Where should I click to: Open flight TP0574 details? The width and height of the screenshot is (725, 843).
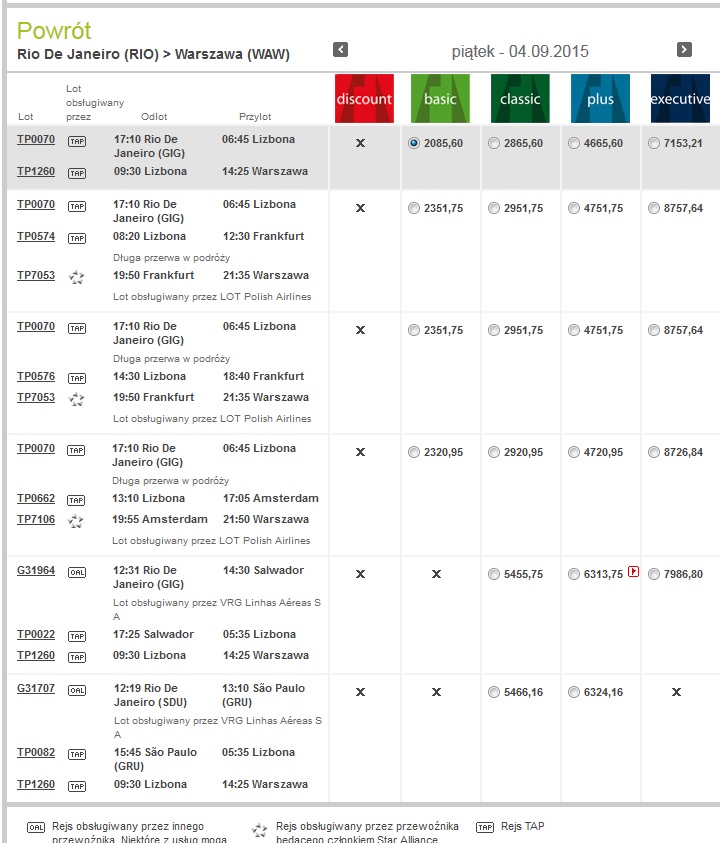click(36, 236)
